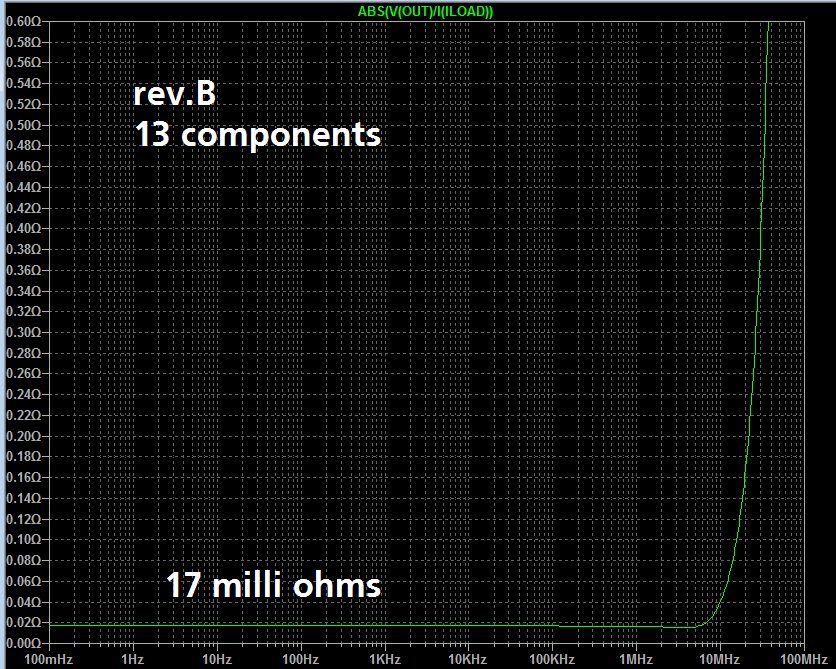
Task: Click the 0.60Ω y-axis label
Action: (x=23, y=21)
